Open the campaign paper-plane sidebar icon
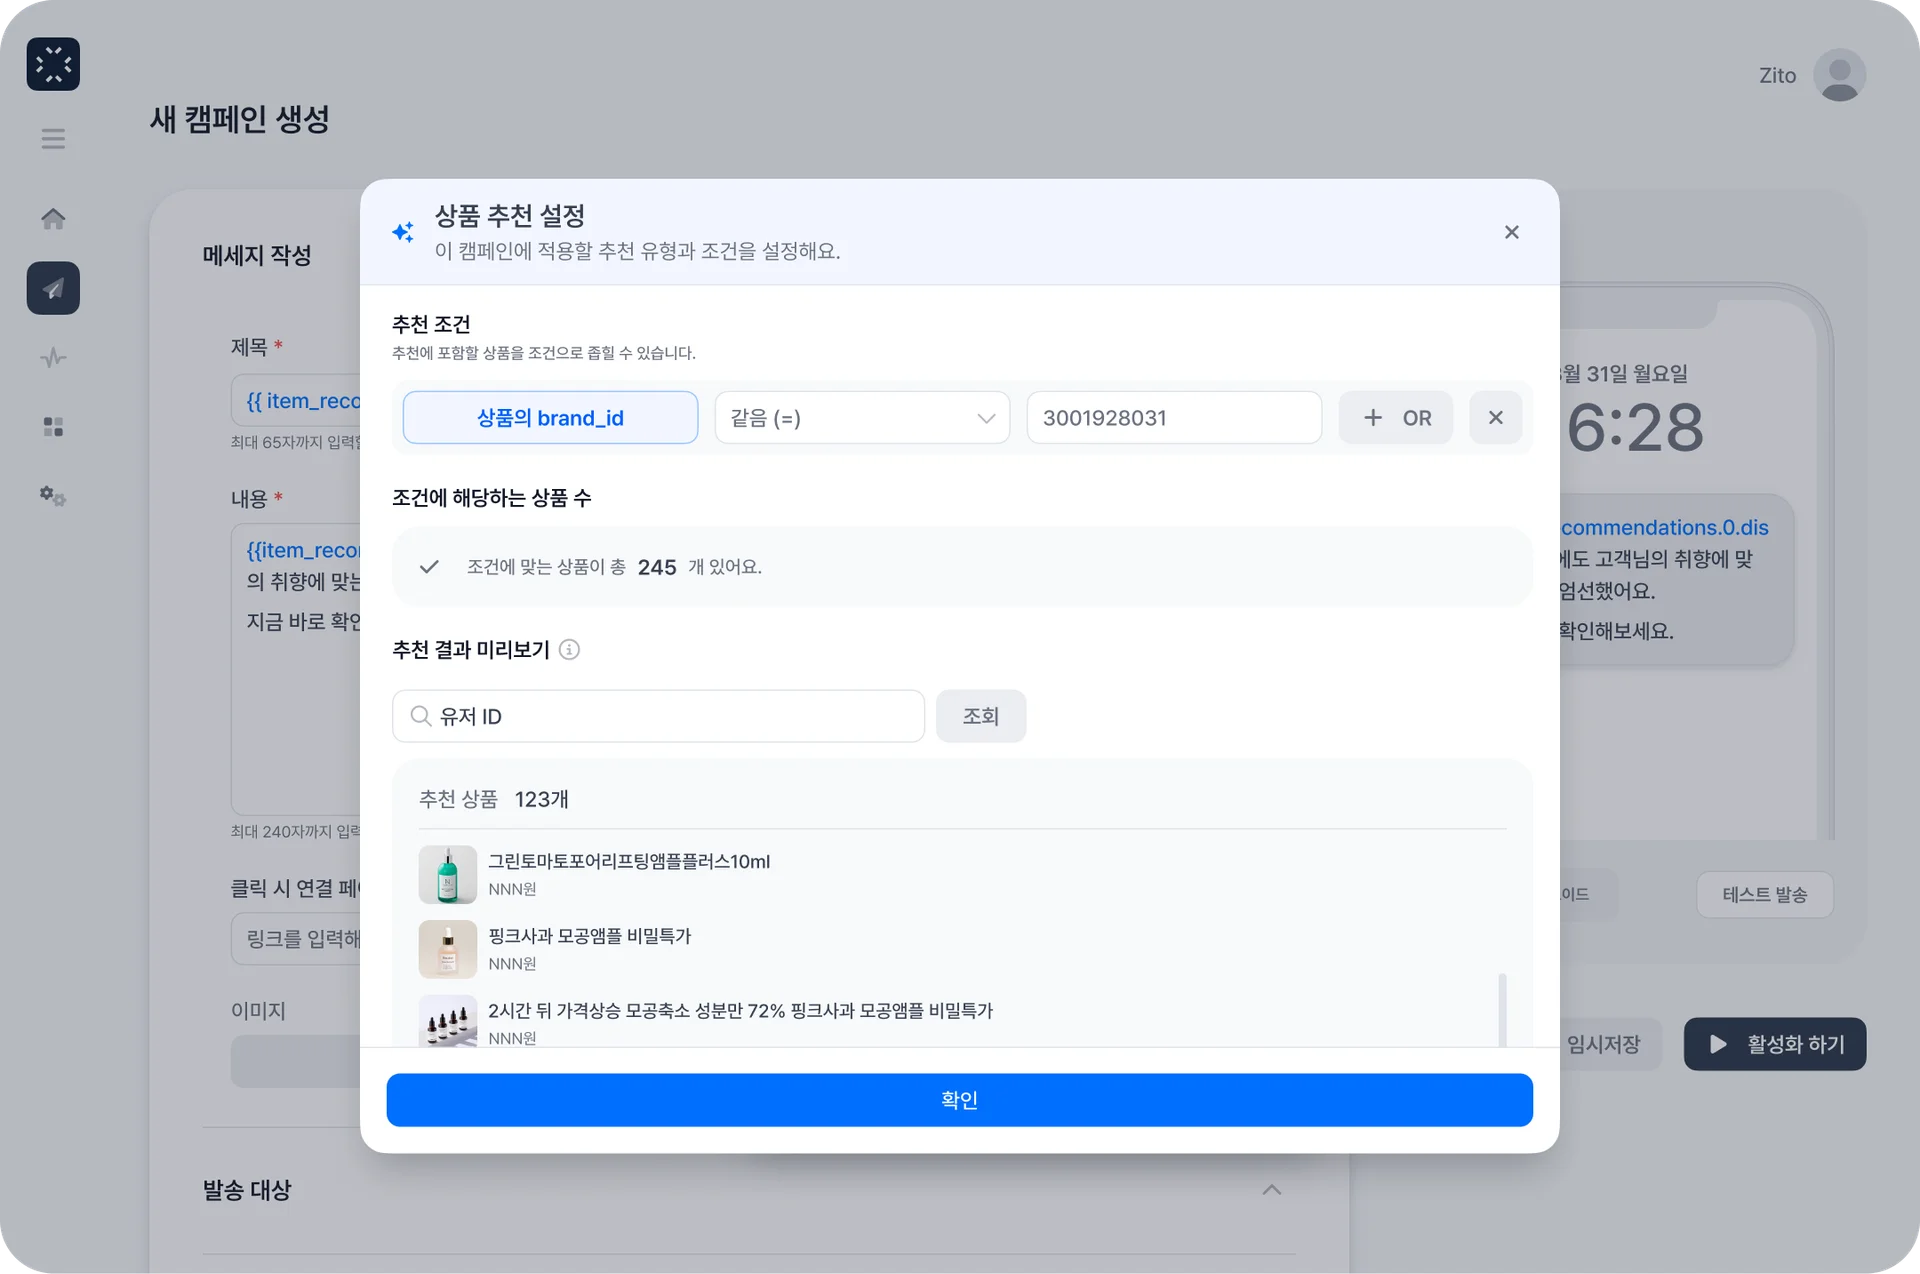 coord(53,289)
